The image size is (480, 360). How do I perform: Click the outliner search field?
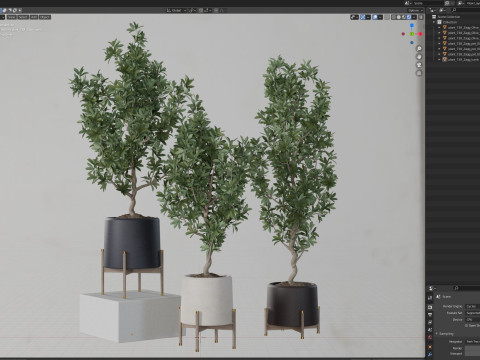[x=465, y=10]
